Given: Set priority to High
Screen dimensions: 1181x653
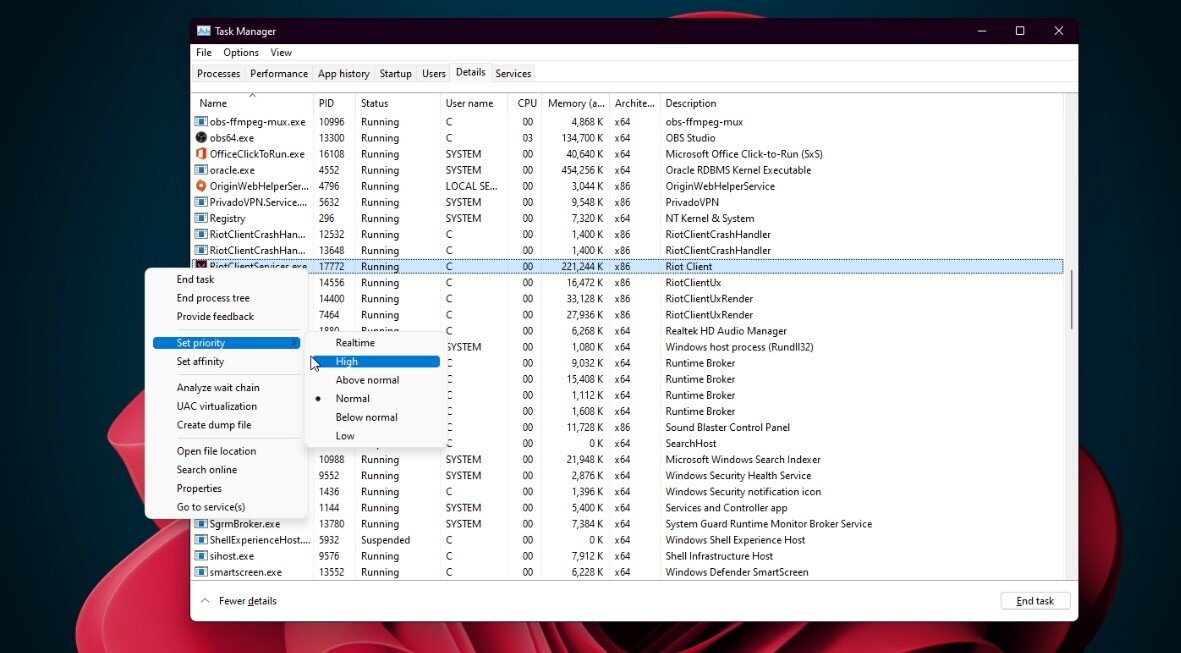Looking at the screenshot, I should point(347,361).
